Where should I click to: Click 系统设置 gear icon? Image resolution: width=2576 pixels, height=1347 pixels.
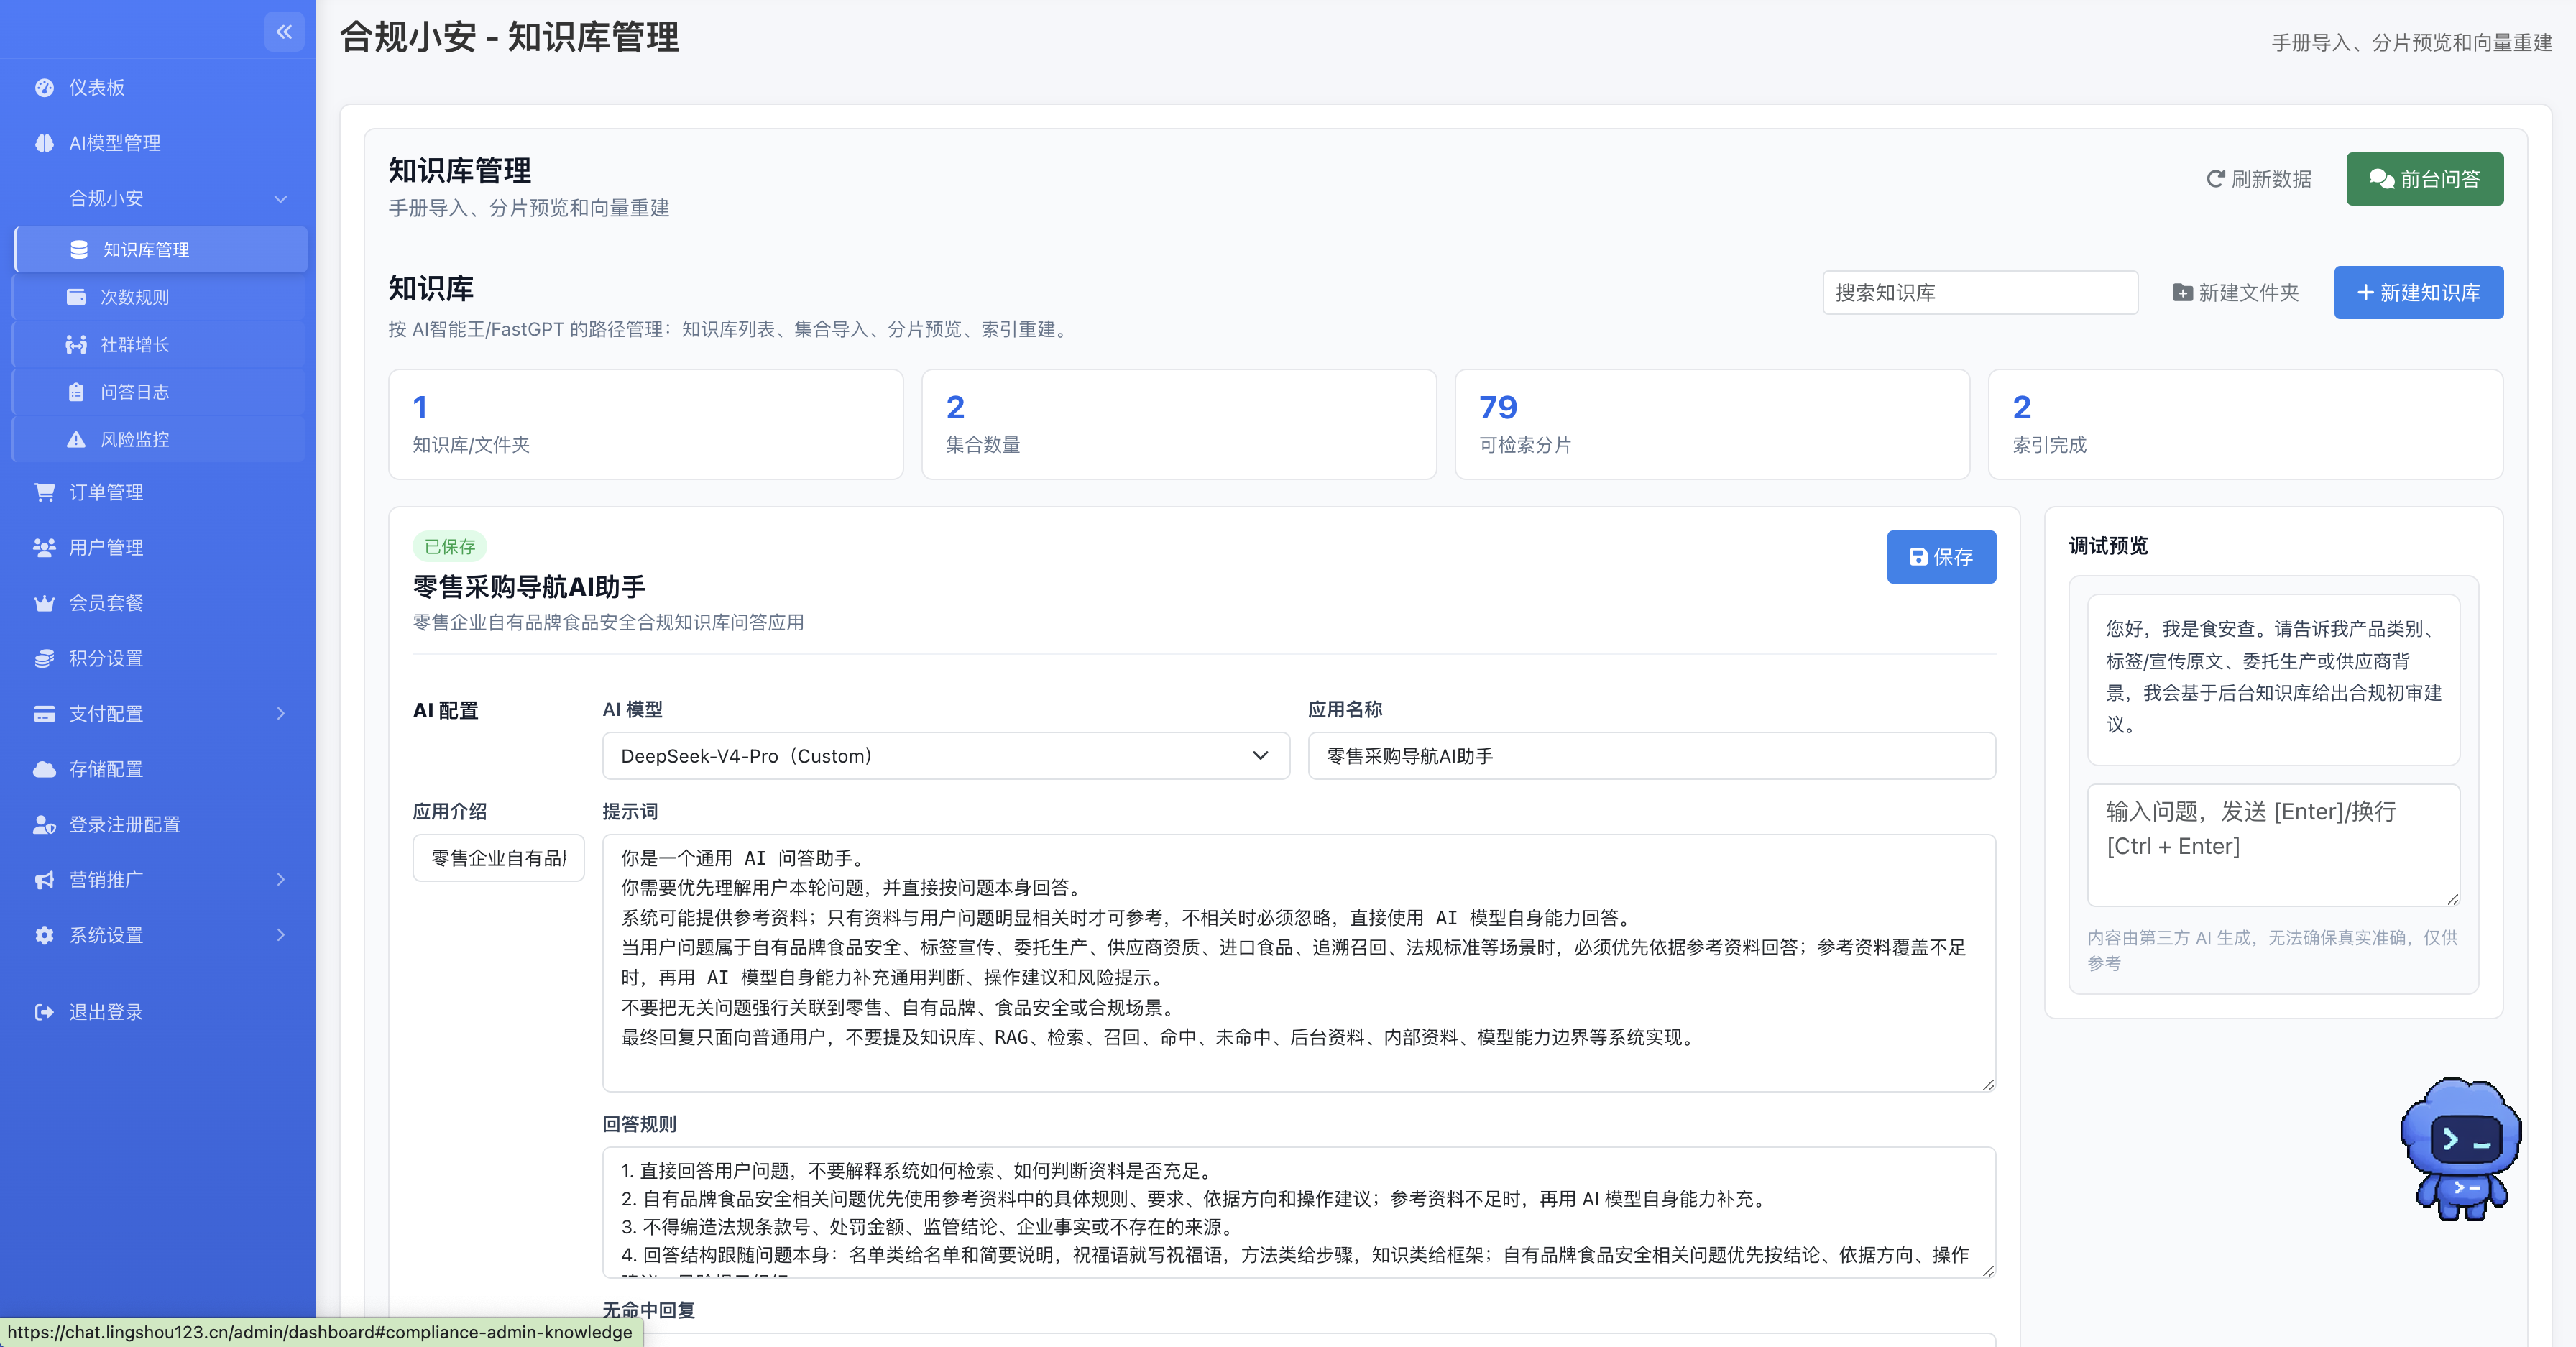coord(44,935)
